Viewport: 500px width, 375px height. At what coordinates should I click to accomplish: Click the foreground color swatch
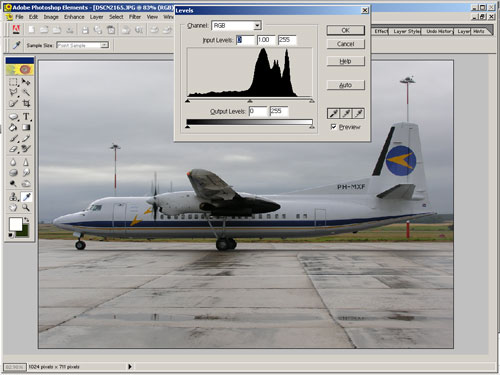click(x=15, y=224)
